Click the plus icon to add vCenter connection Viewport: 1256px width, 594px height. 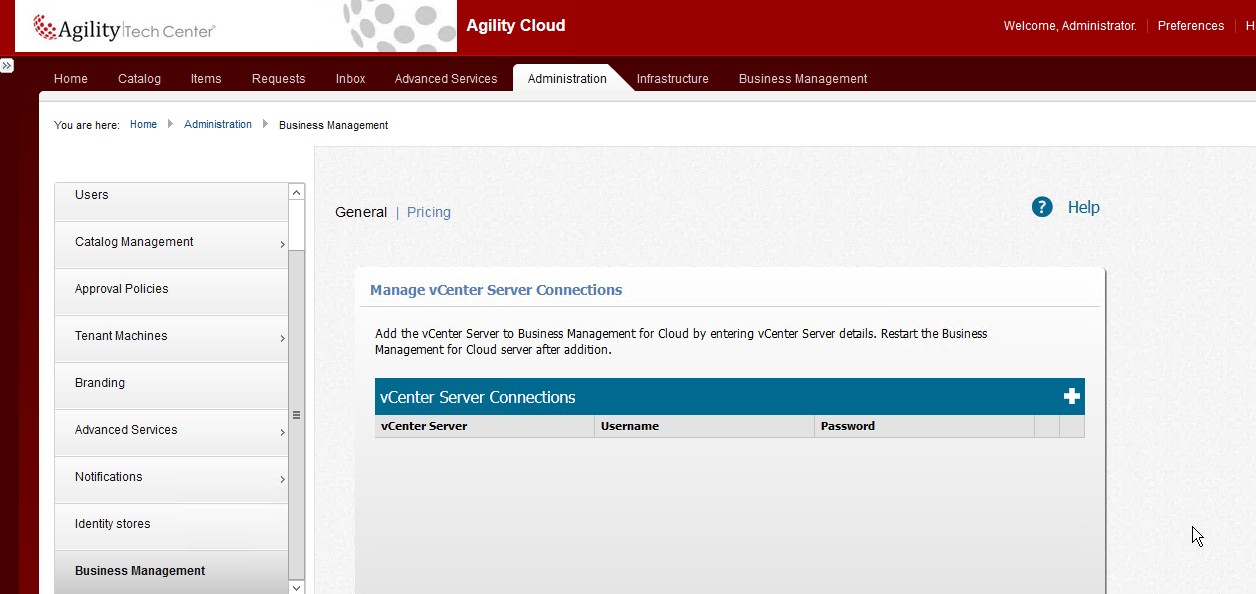1071,397
